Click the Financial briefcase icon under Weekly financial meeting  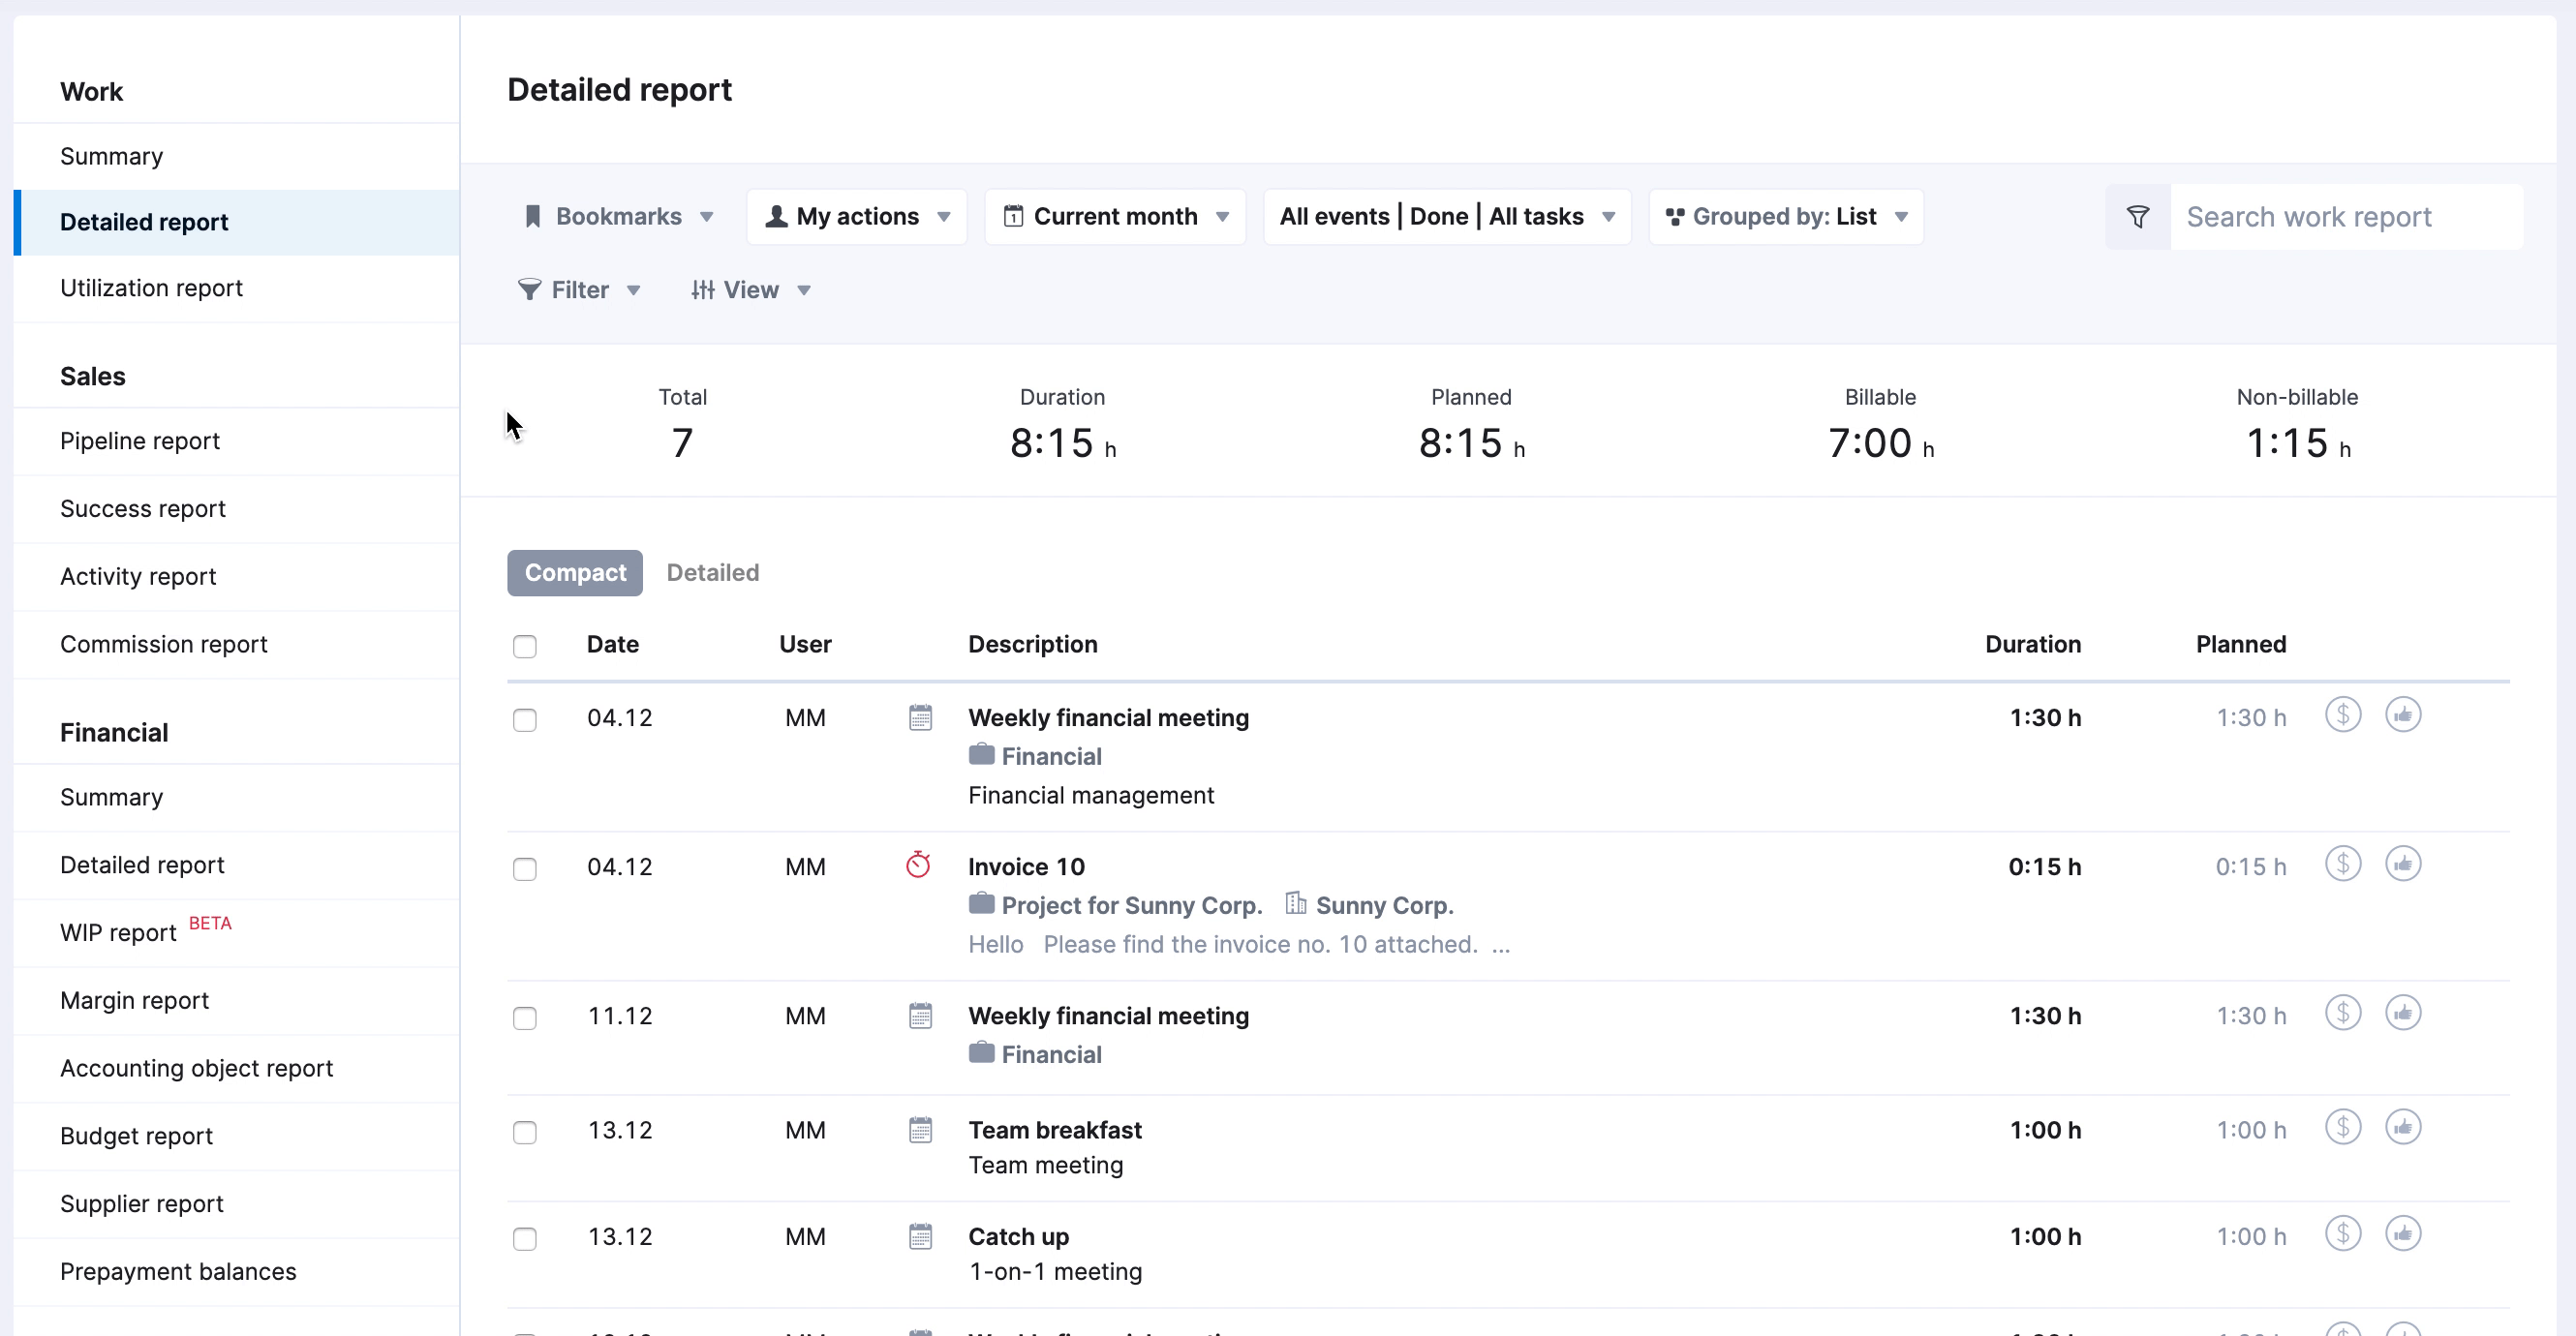[x=981, y=755]
